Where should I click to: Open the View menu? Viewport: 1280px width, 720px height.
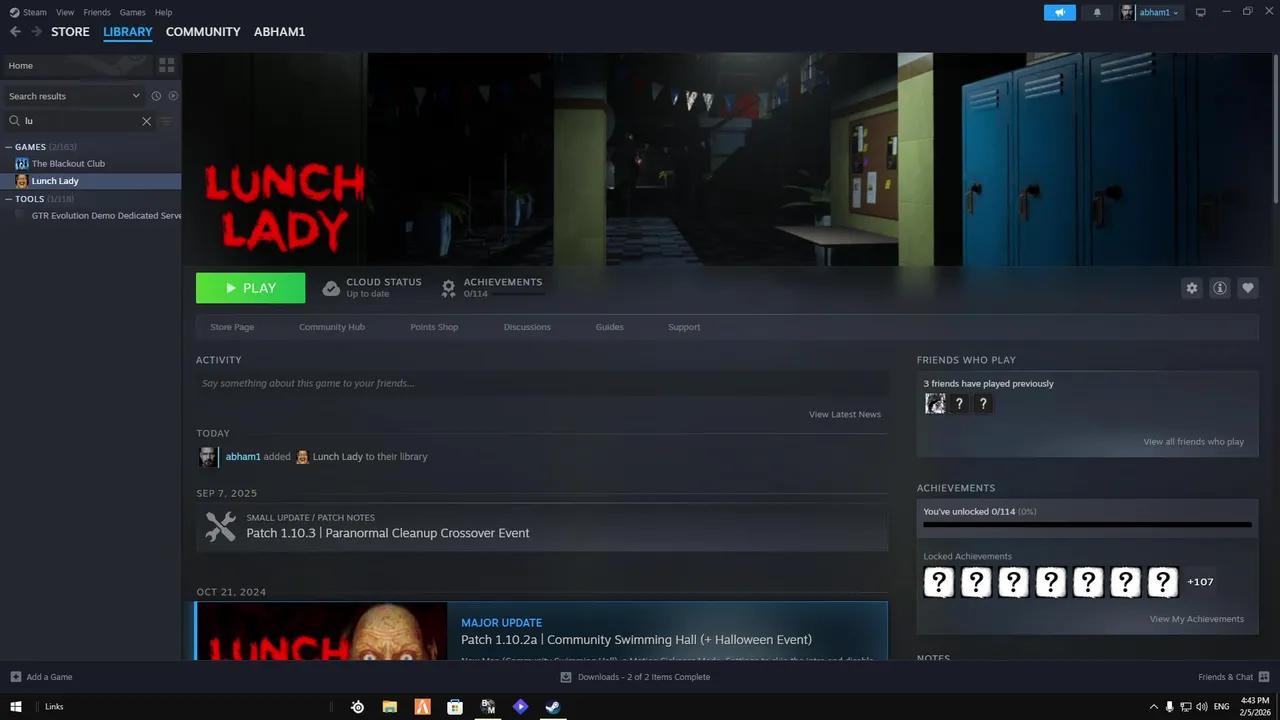[65, 12]
